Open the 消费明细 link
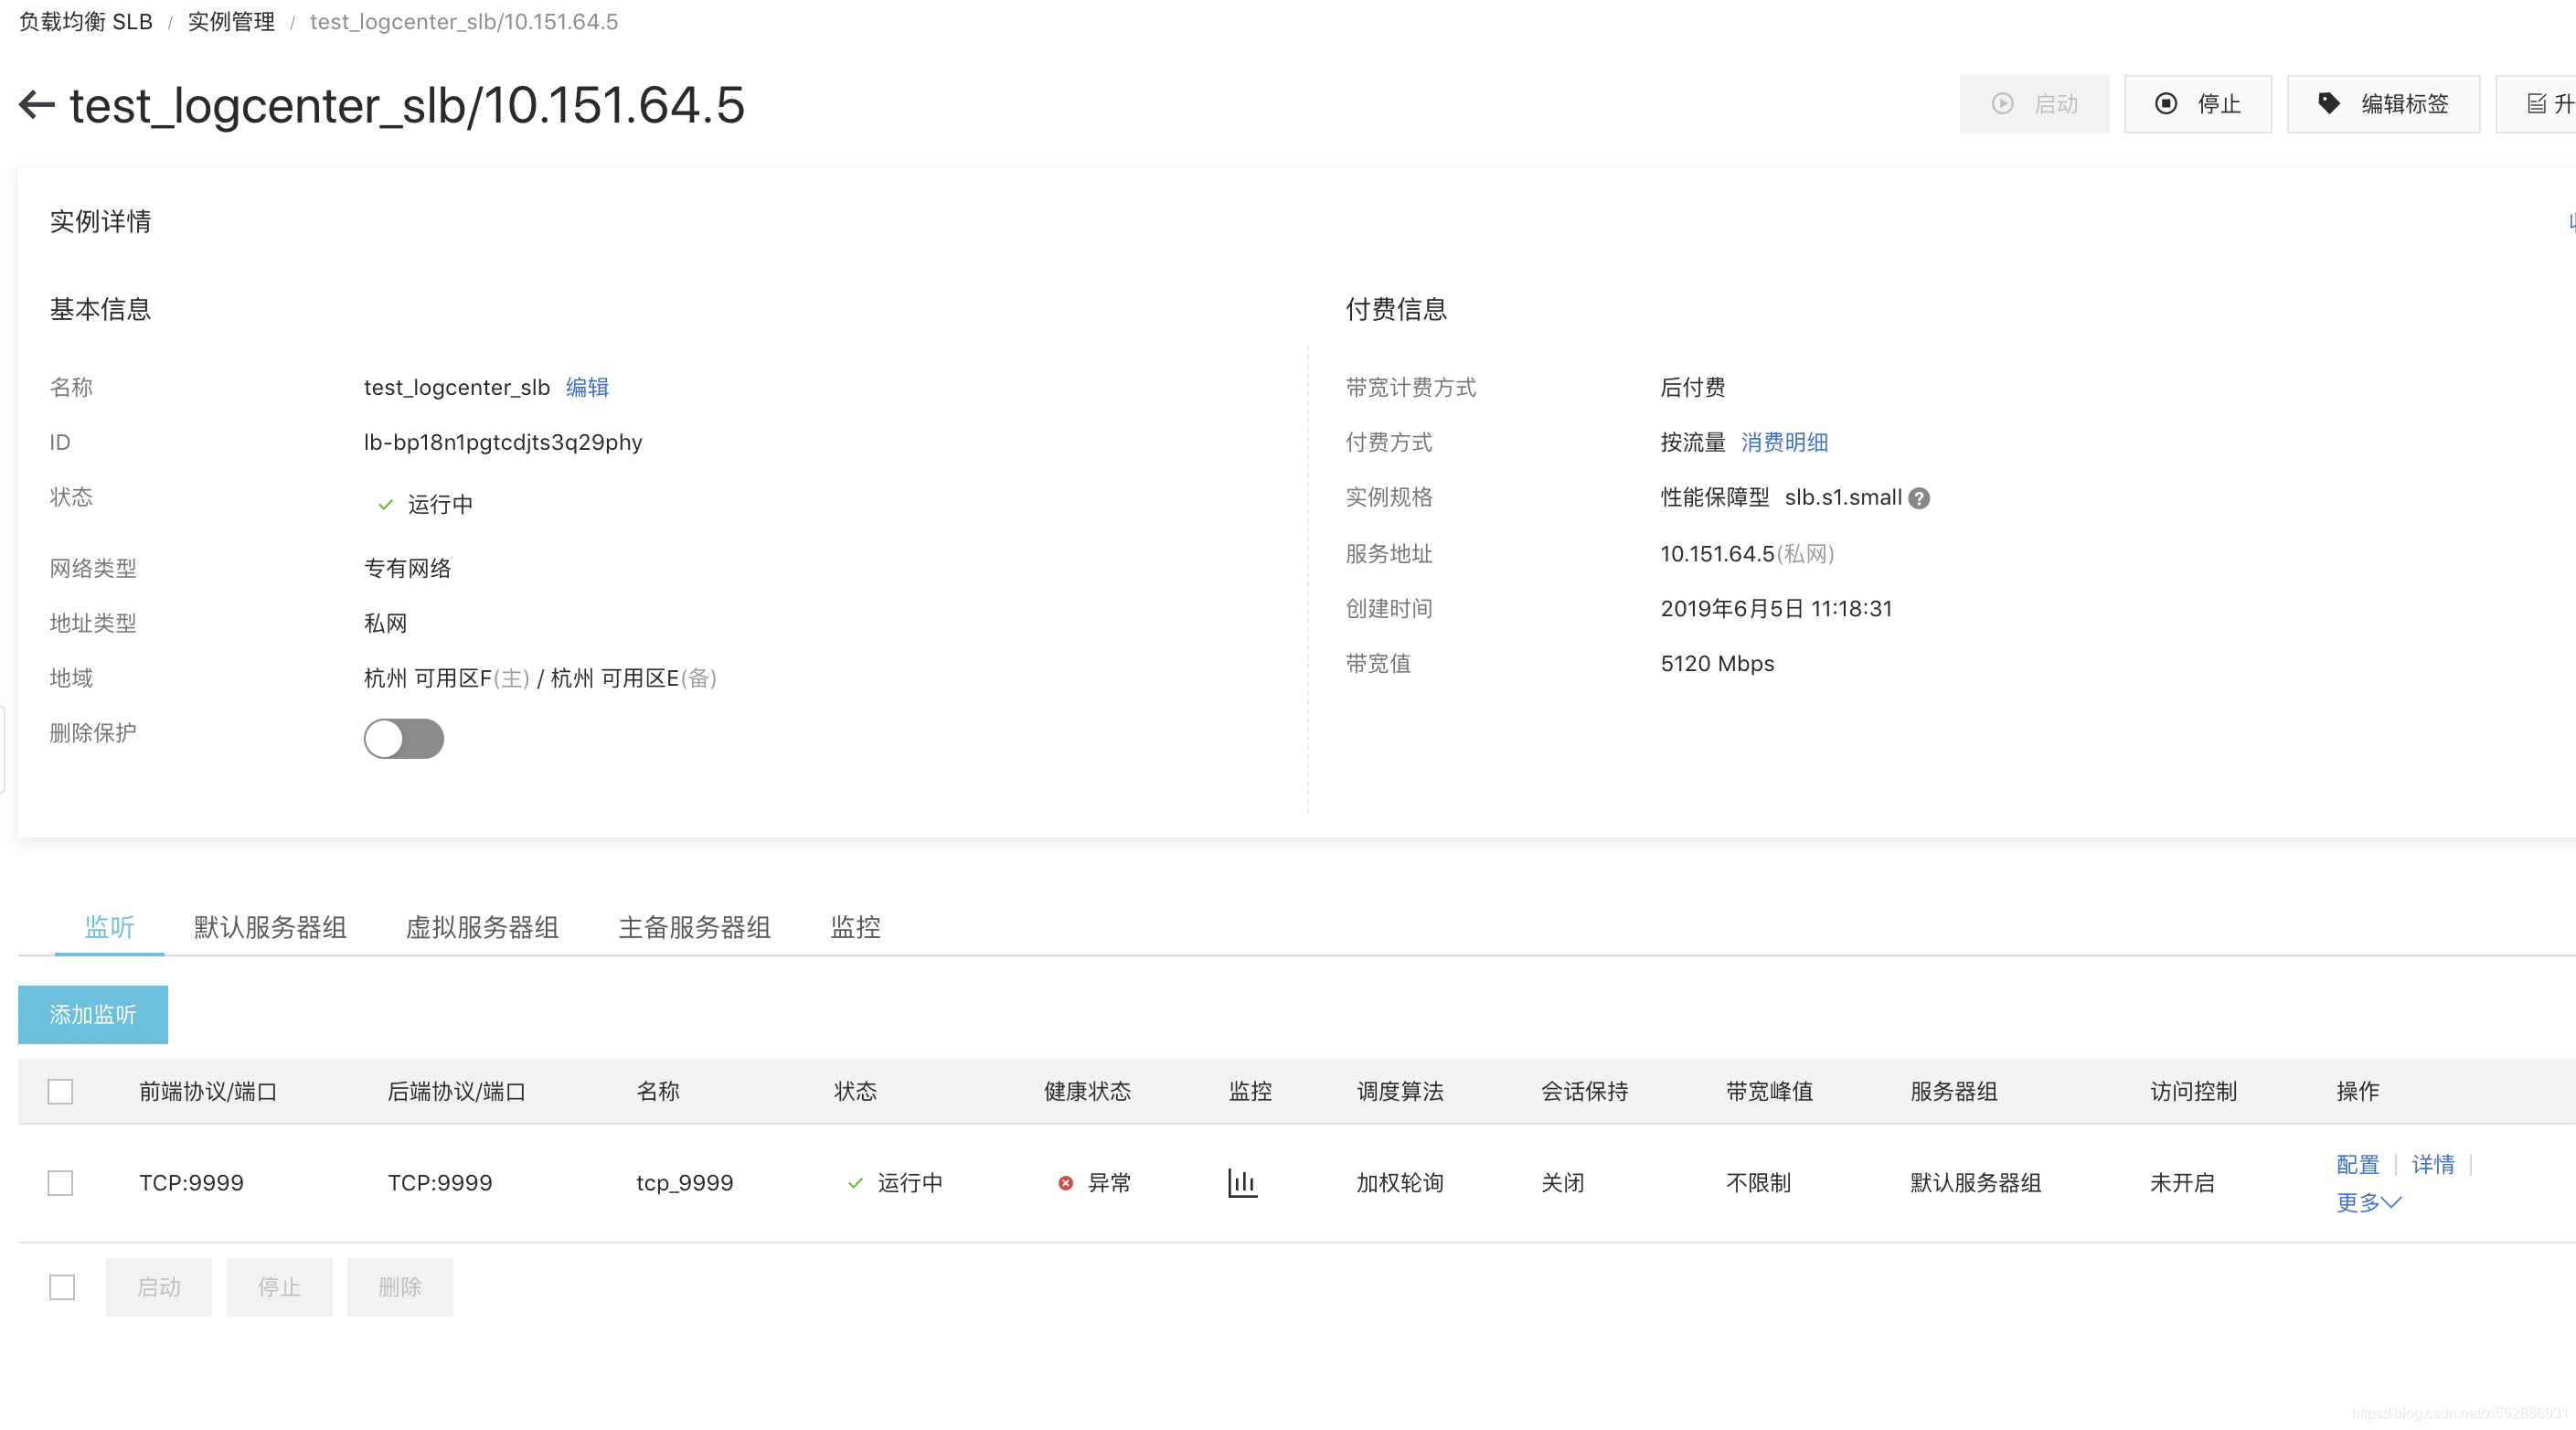Viewport: 2576px width, 1430px height. click(x=1784, y=442)
